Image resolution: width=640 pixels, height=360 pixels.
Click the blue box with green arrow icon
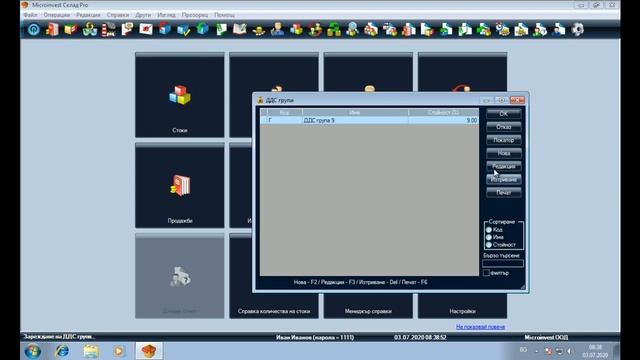pyautogui.click(x=202, y=29)
